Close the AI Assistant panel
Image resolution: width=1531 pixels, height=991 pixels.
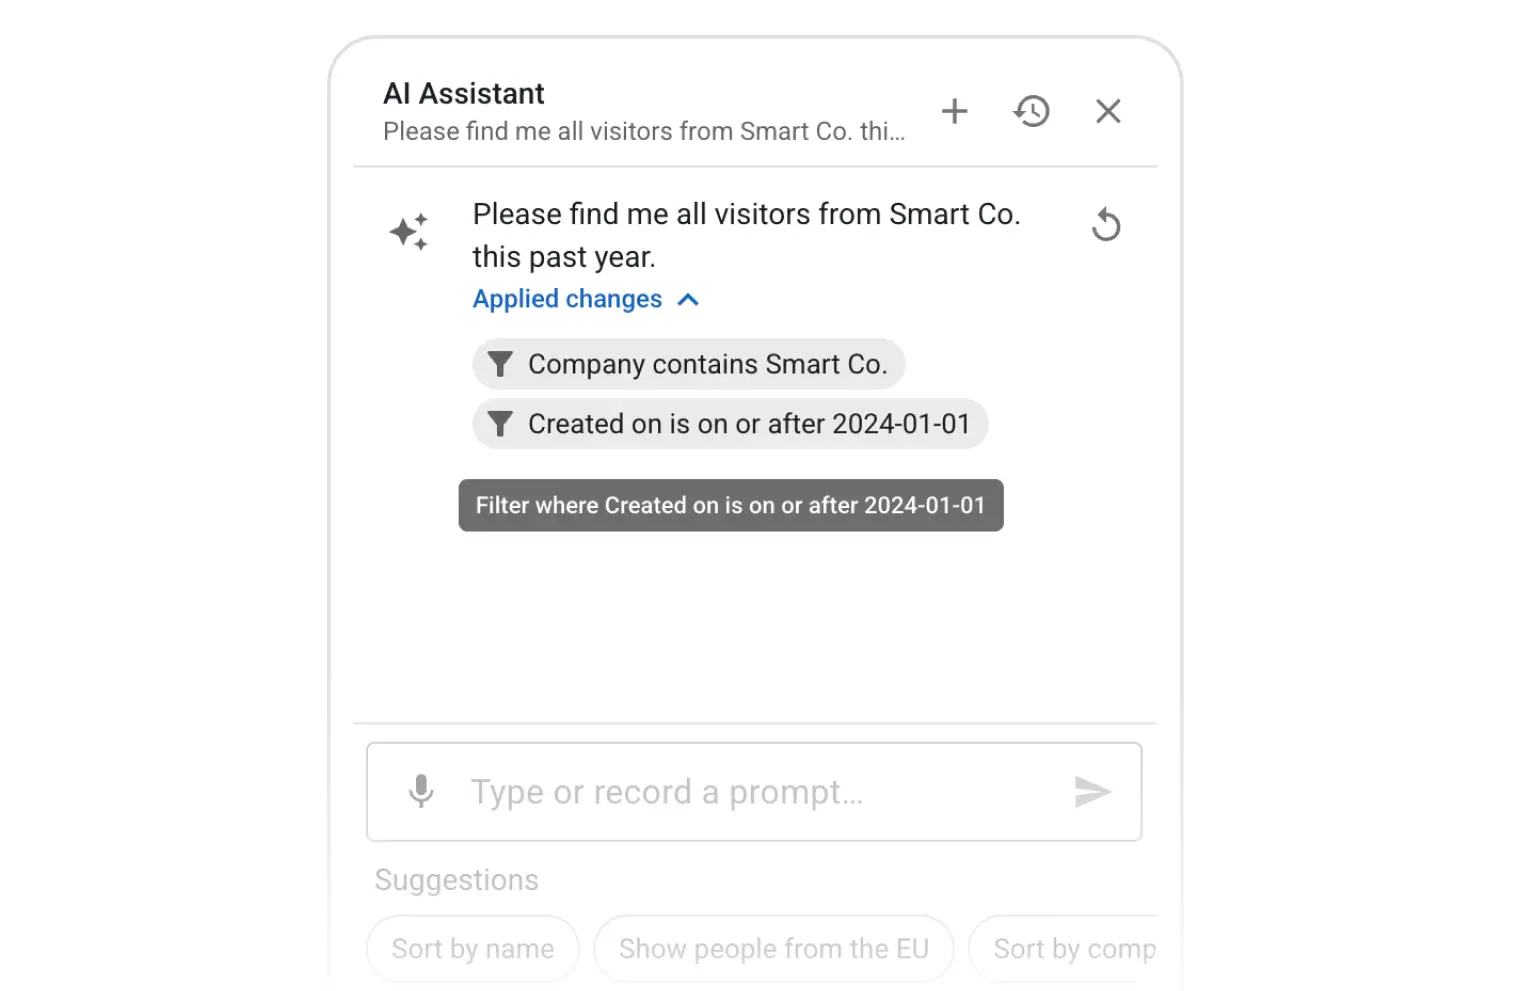point(1107,111)
